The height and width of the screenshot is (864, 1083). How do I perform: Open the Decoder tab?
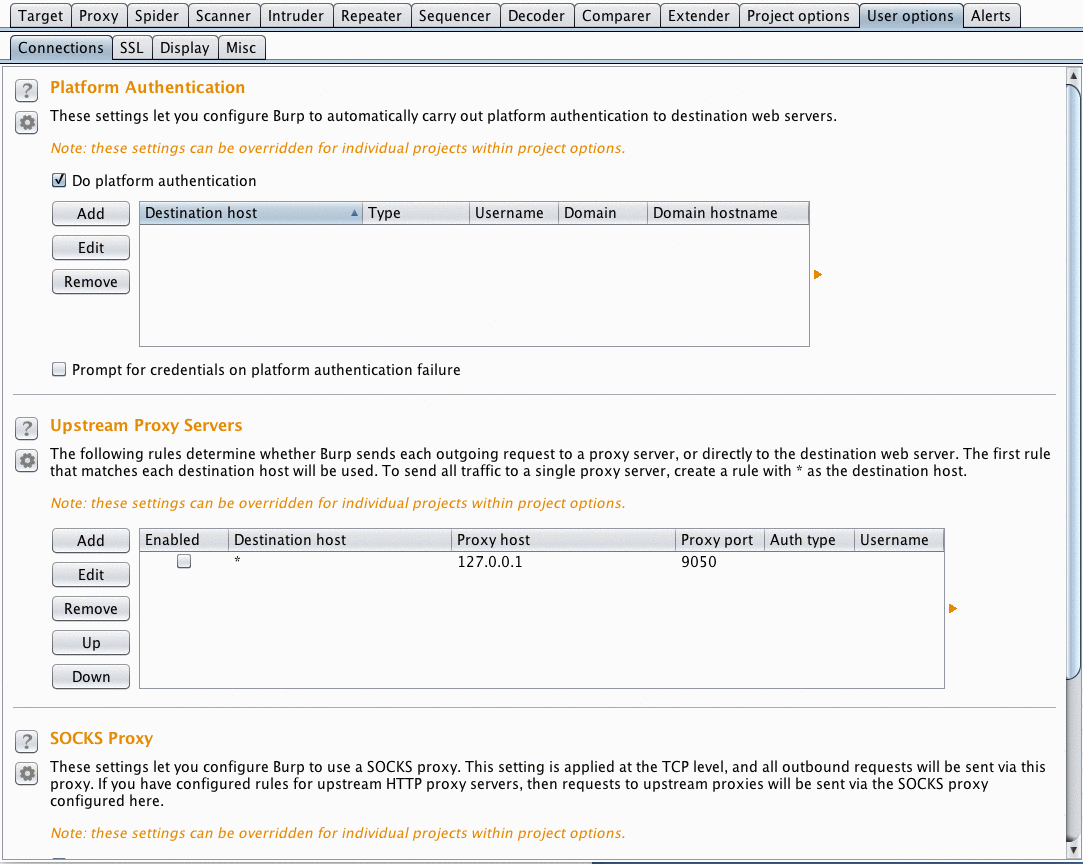point(536,16)
